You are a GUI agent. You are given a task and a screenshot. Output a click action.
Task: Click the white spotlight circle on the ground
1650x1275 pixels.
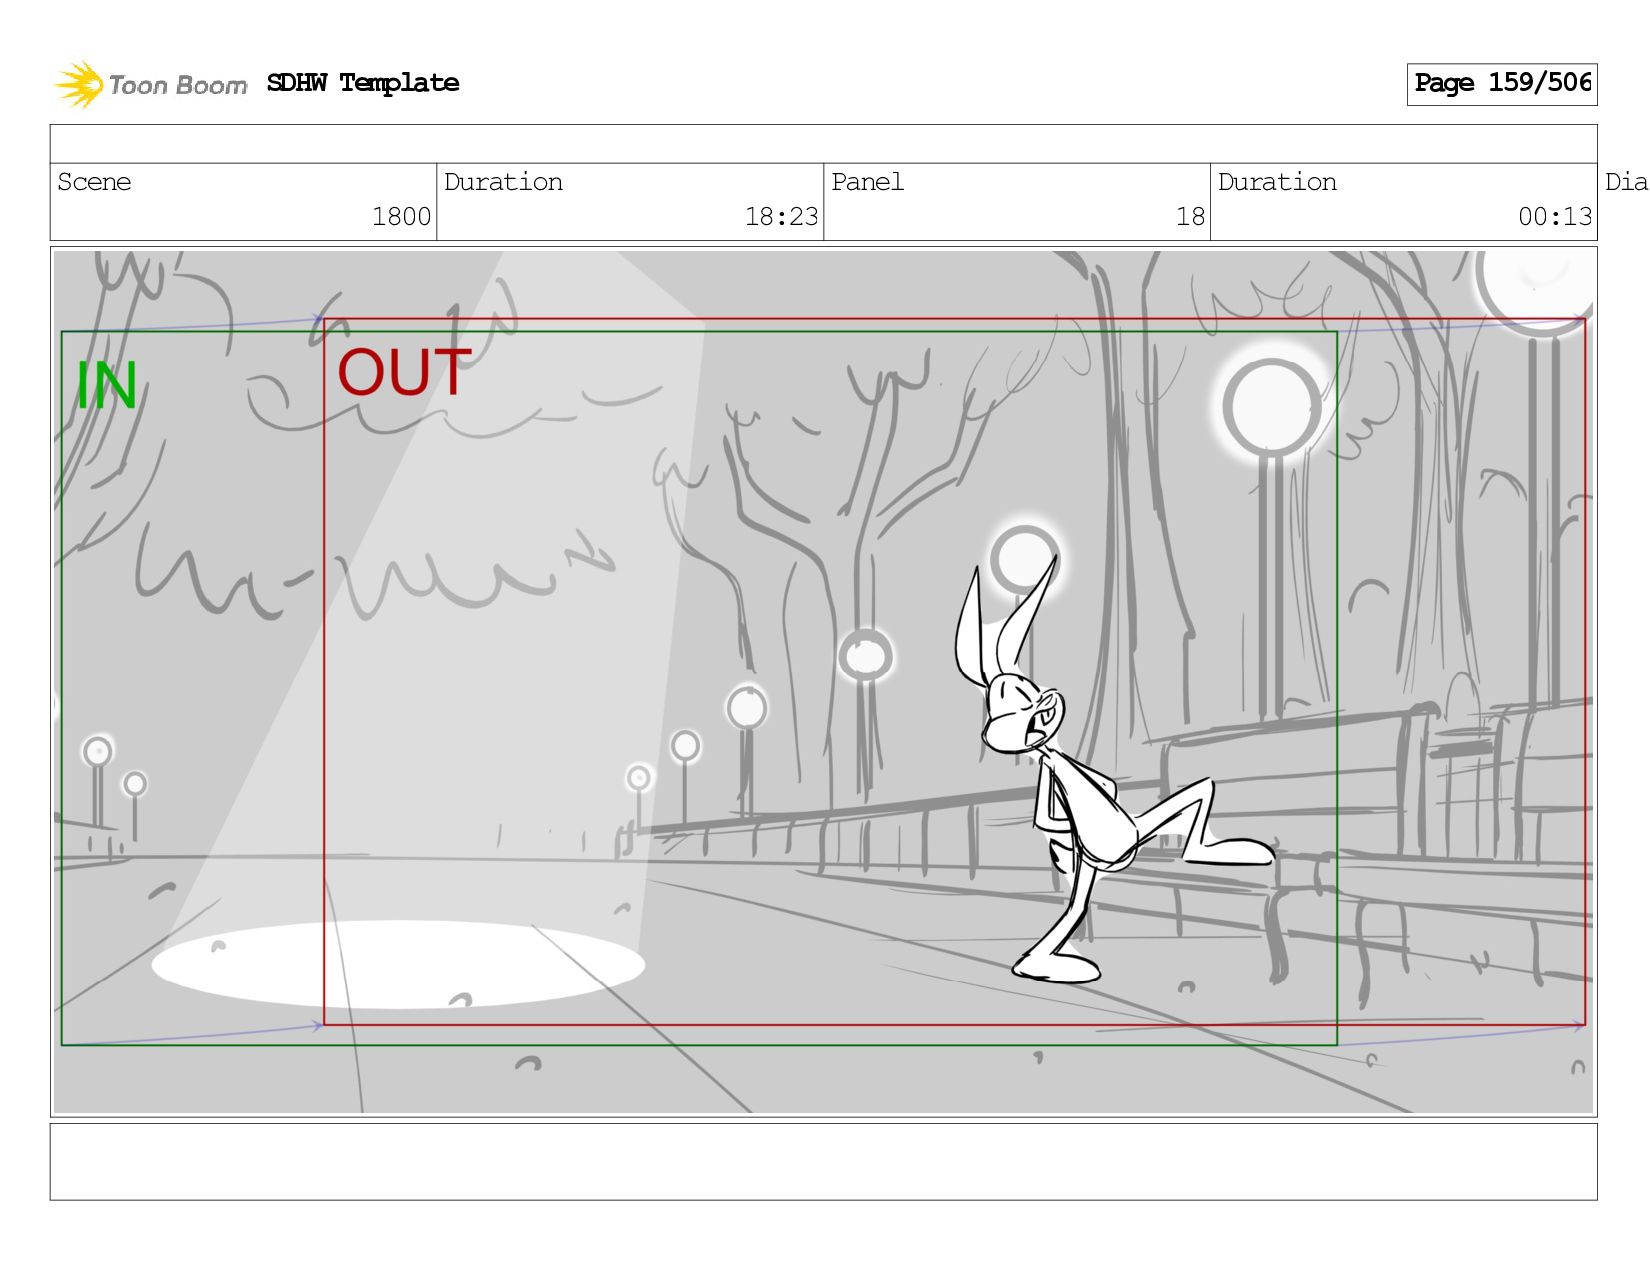(398, 965)
